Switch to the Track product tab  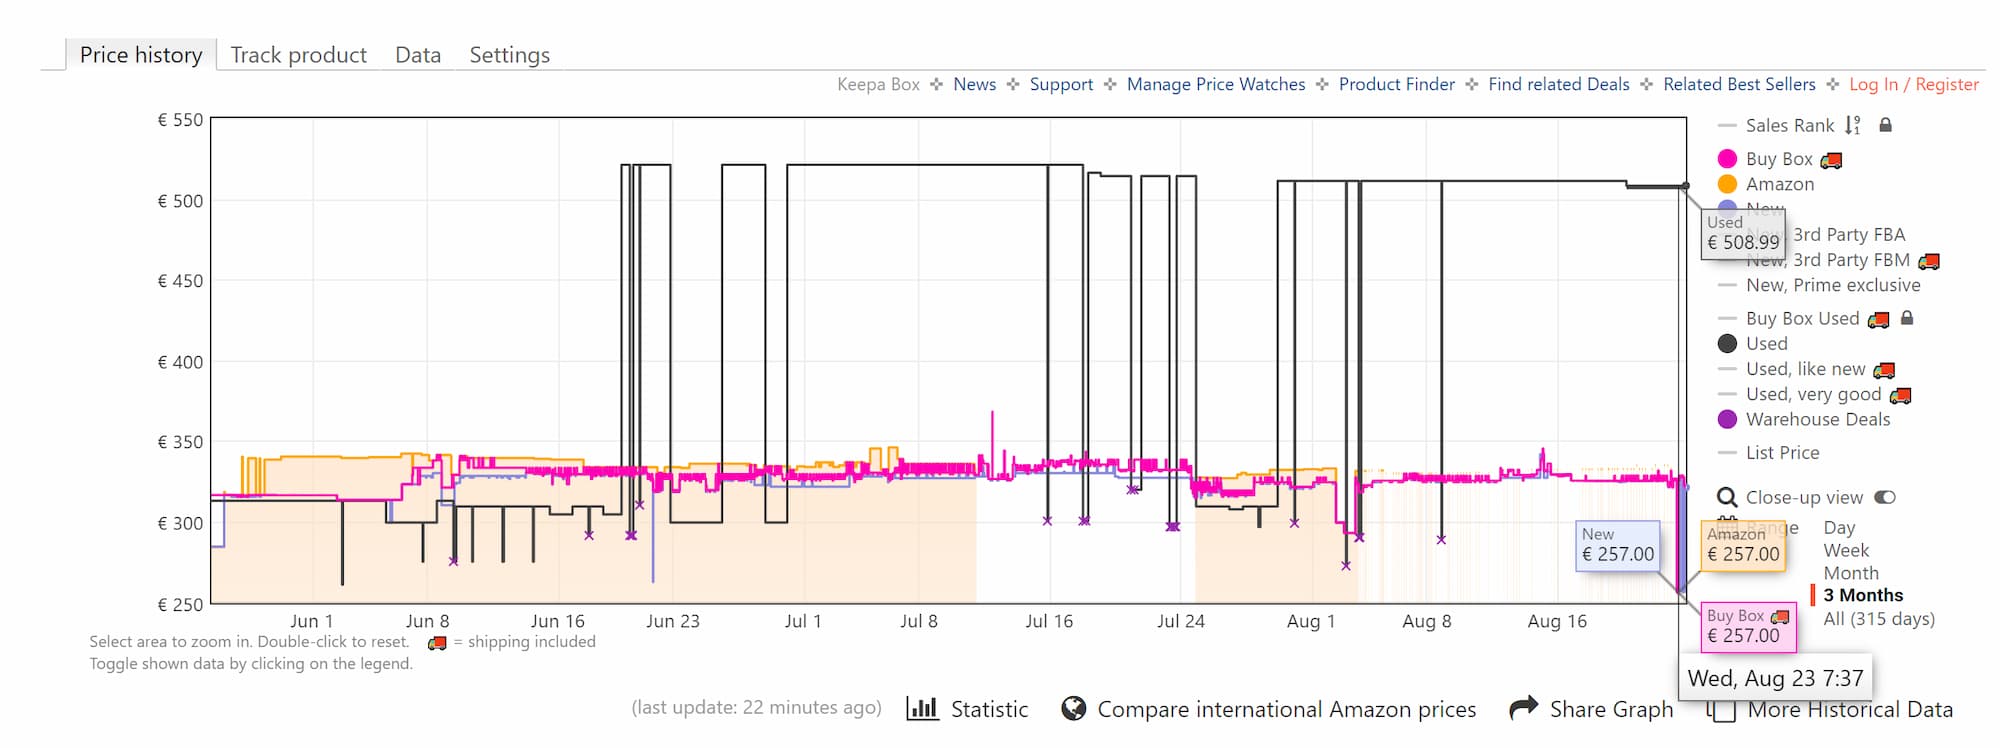click(x=298, y=55)
